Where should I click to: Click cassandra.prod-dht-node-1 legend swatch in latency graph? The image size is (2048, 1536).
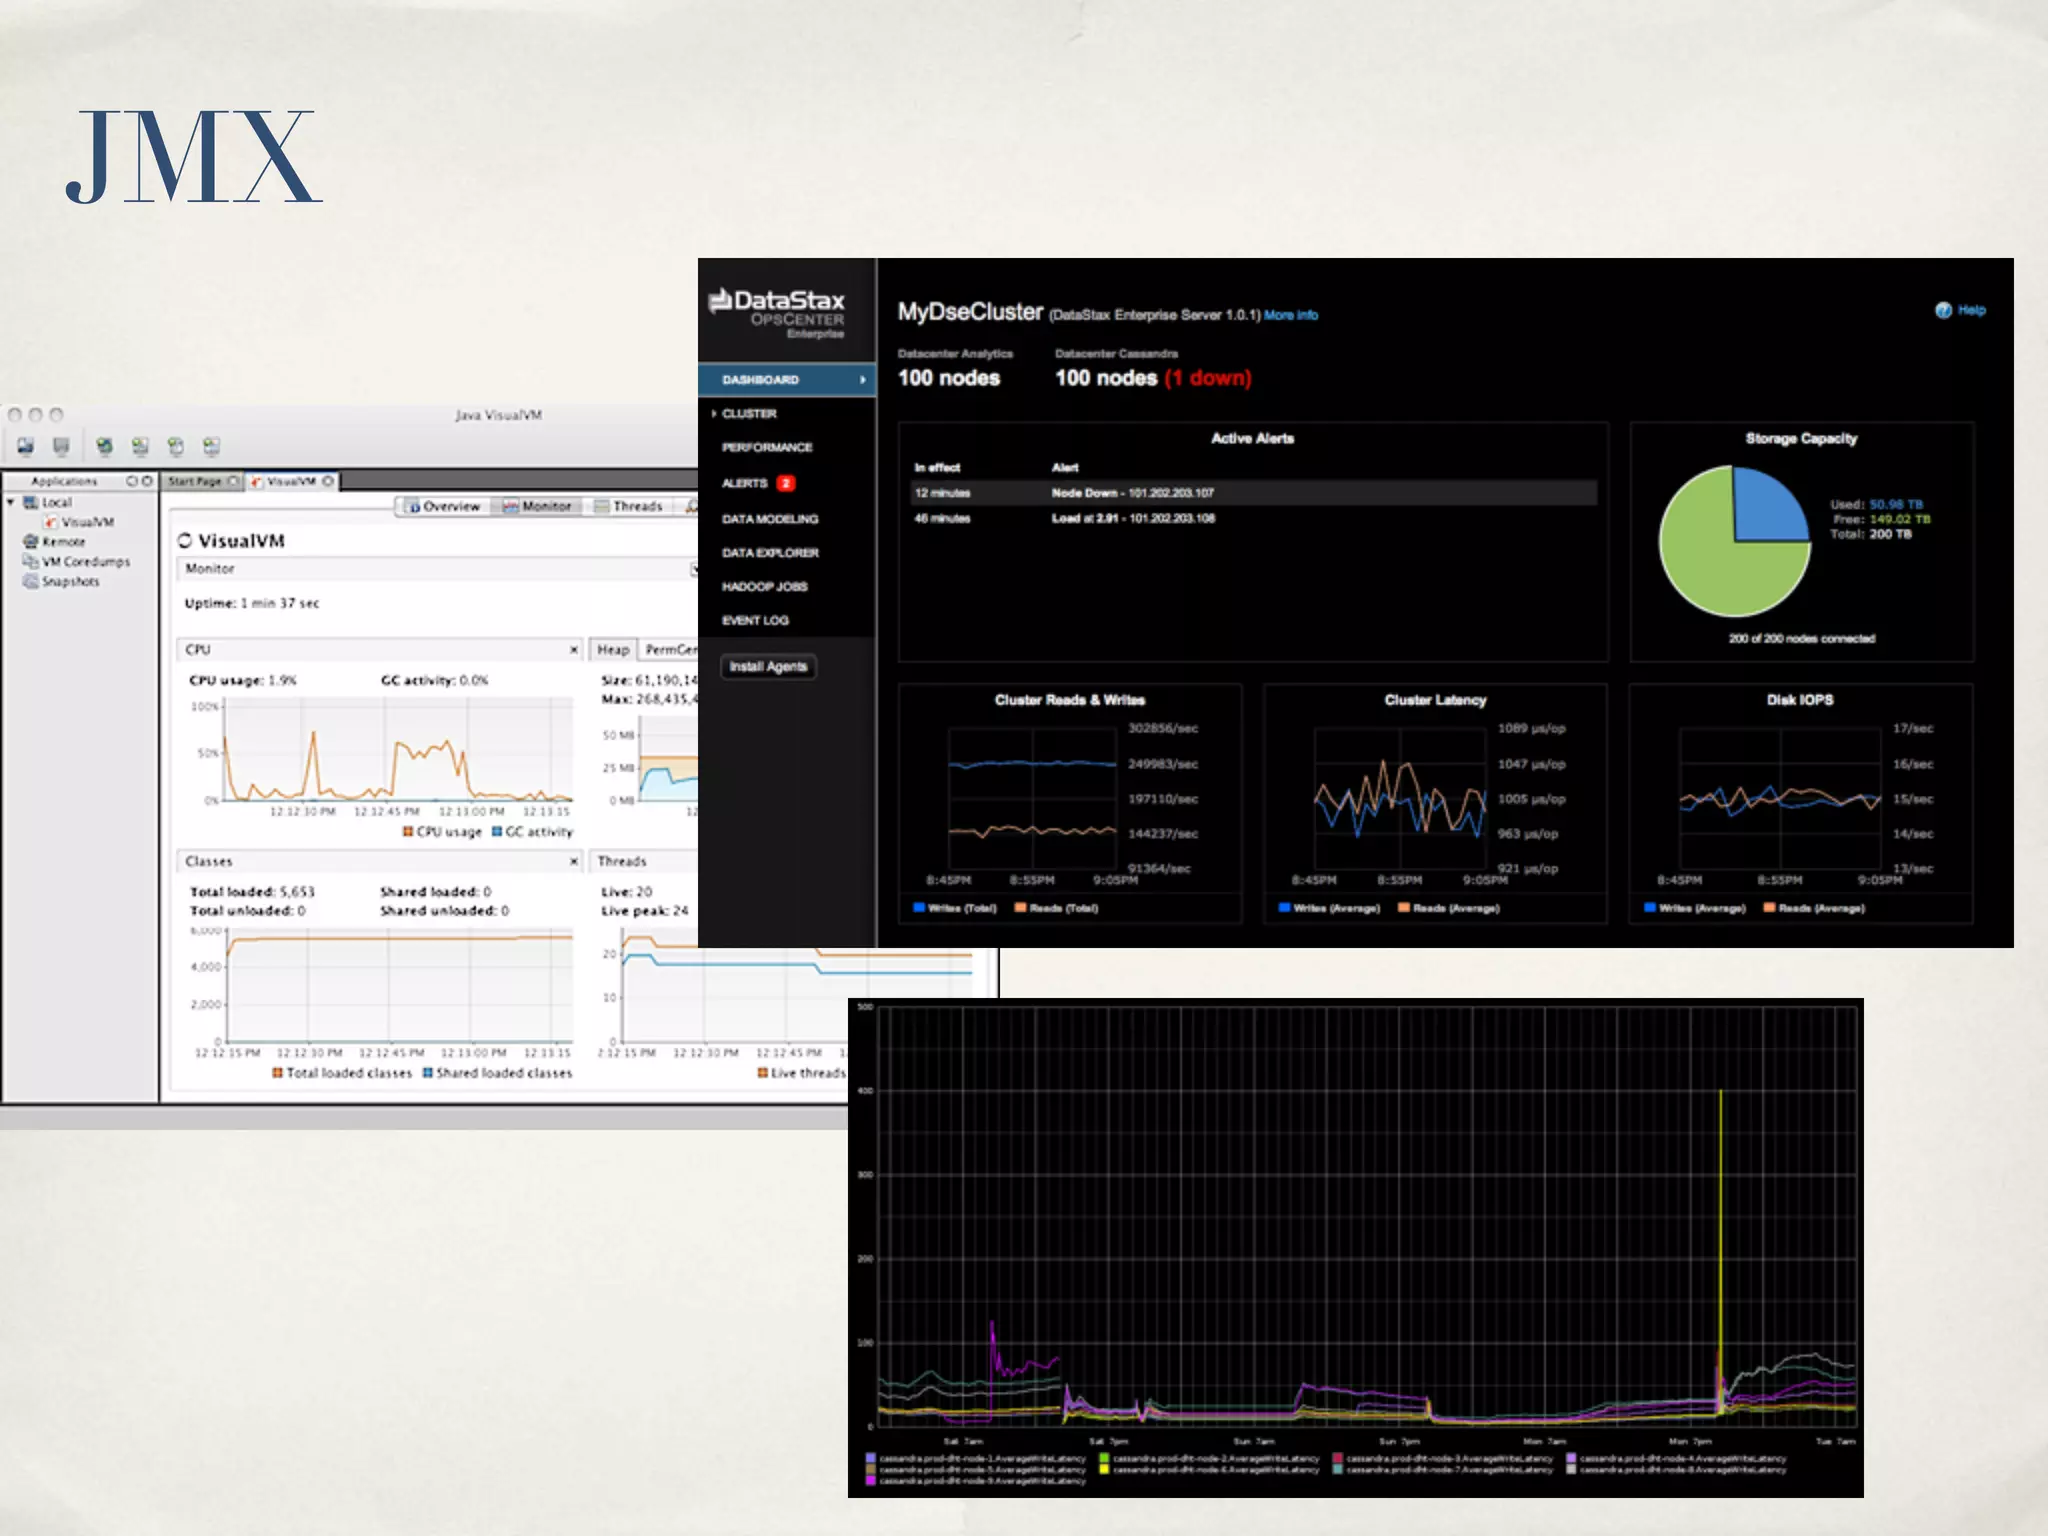click(x=871, y=1458)
